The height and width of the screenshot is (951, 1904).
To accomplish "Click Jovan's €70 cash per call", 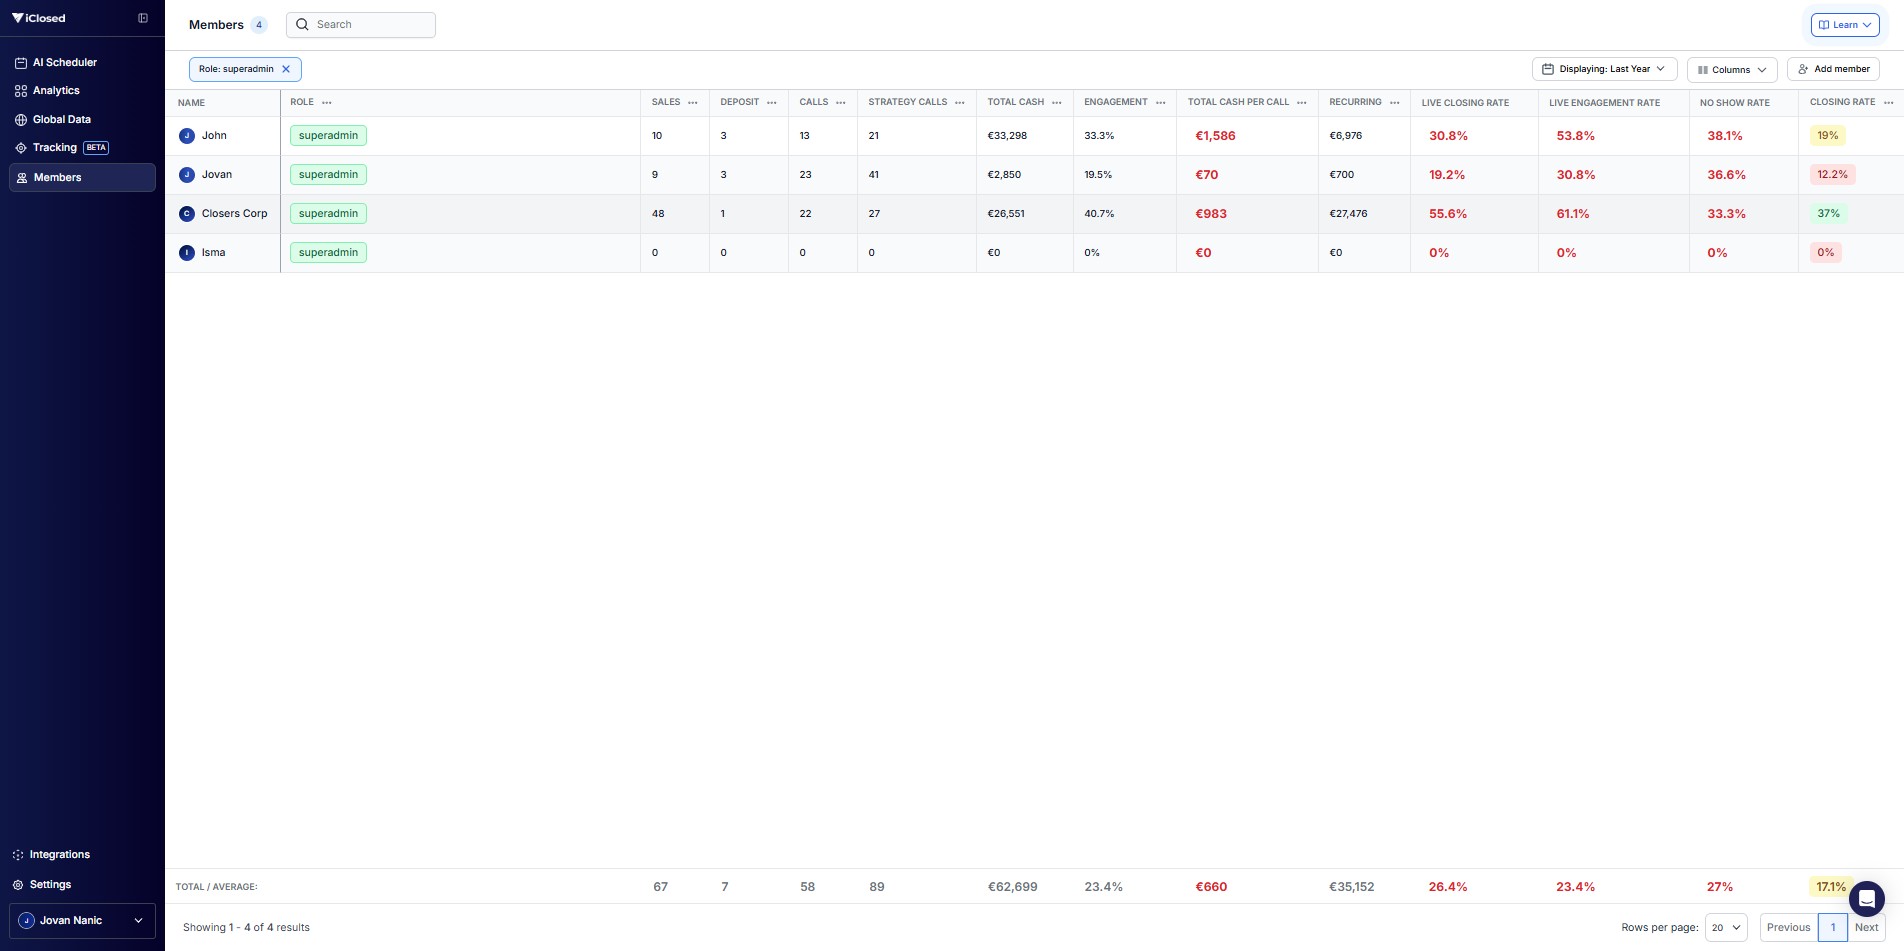I will (1207, 175).
